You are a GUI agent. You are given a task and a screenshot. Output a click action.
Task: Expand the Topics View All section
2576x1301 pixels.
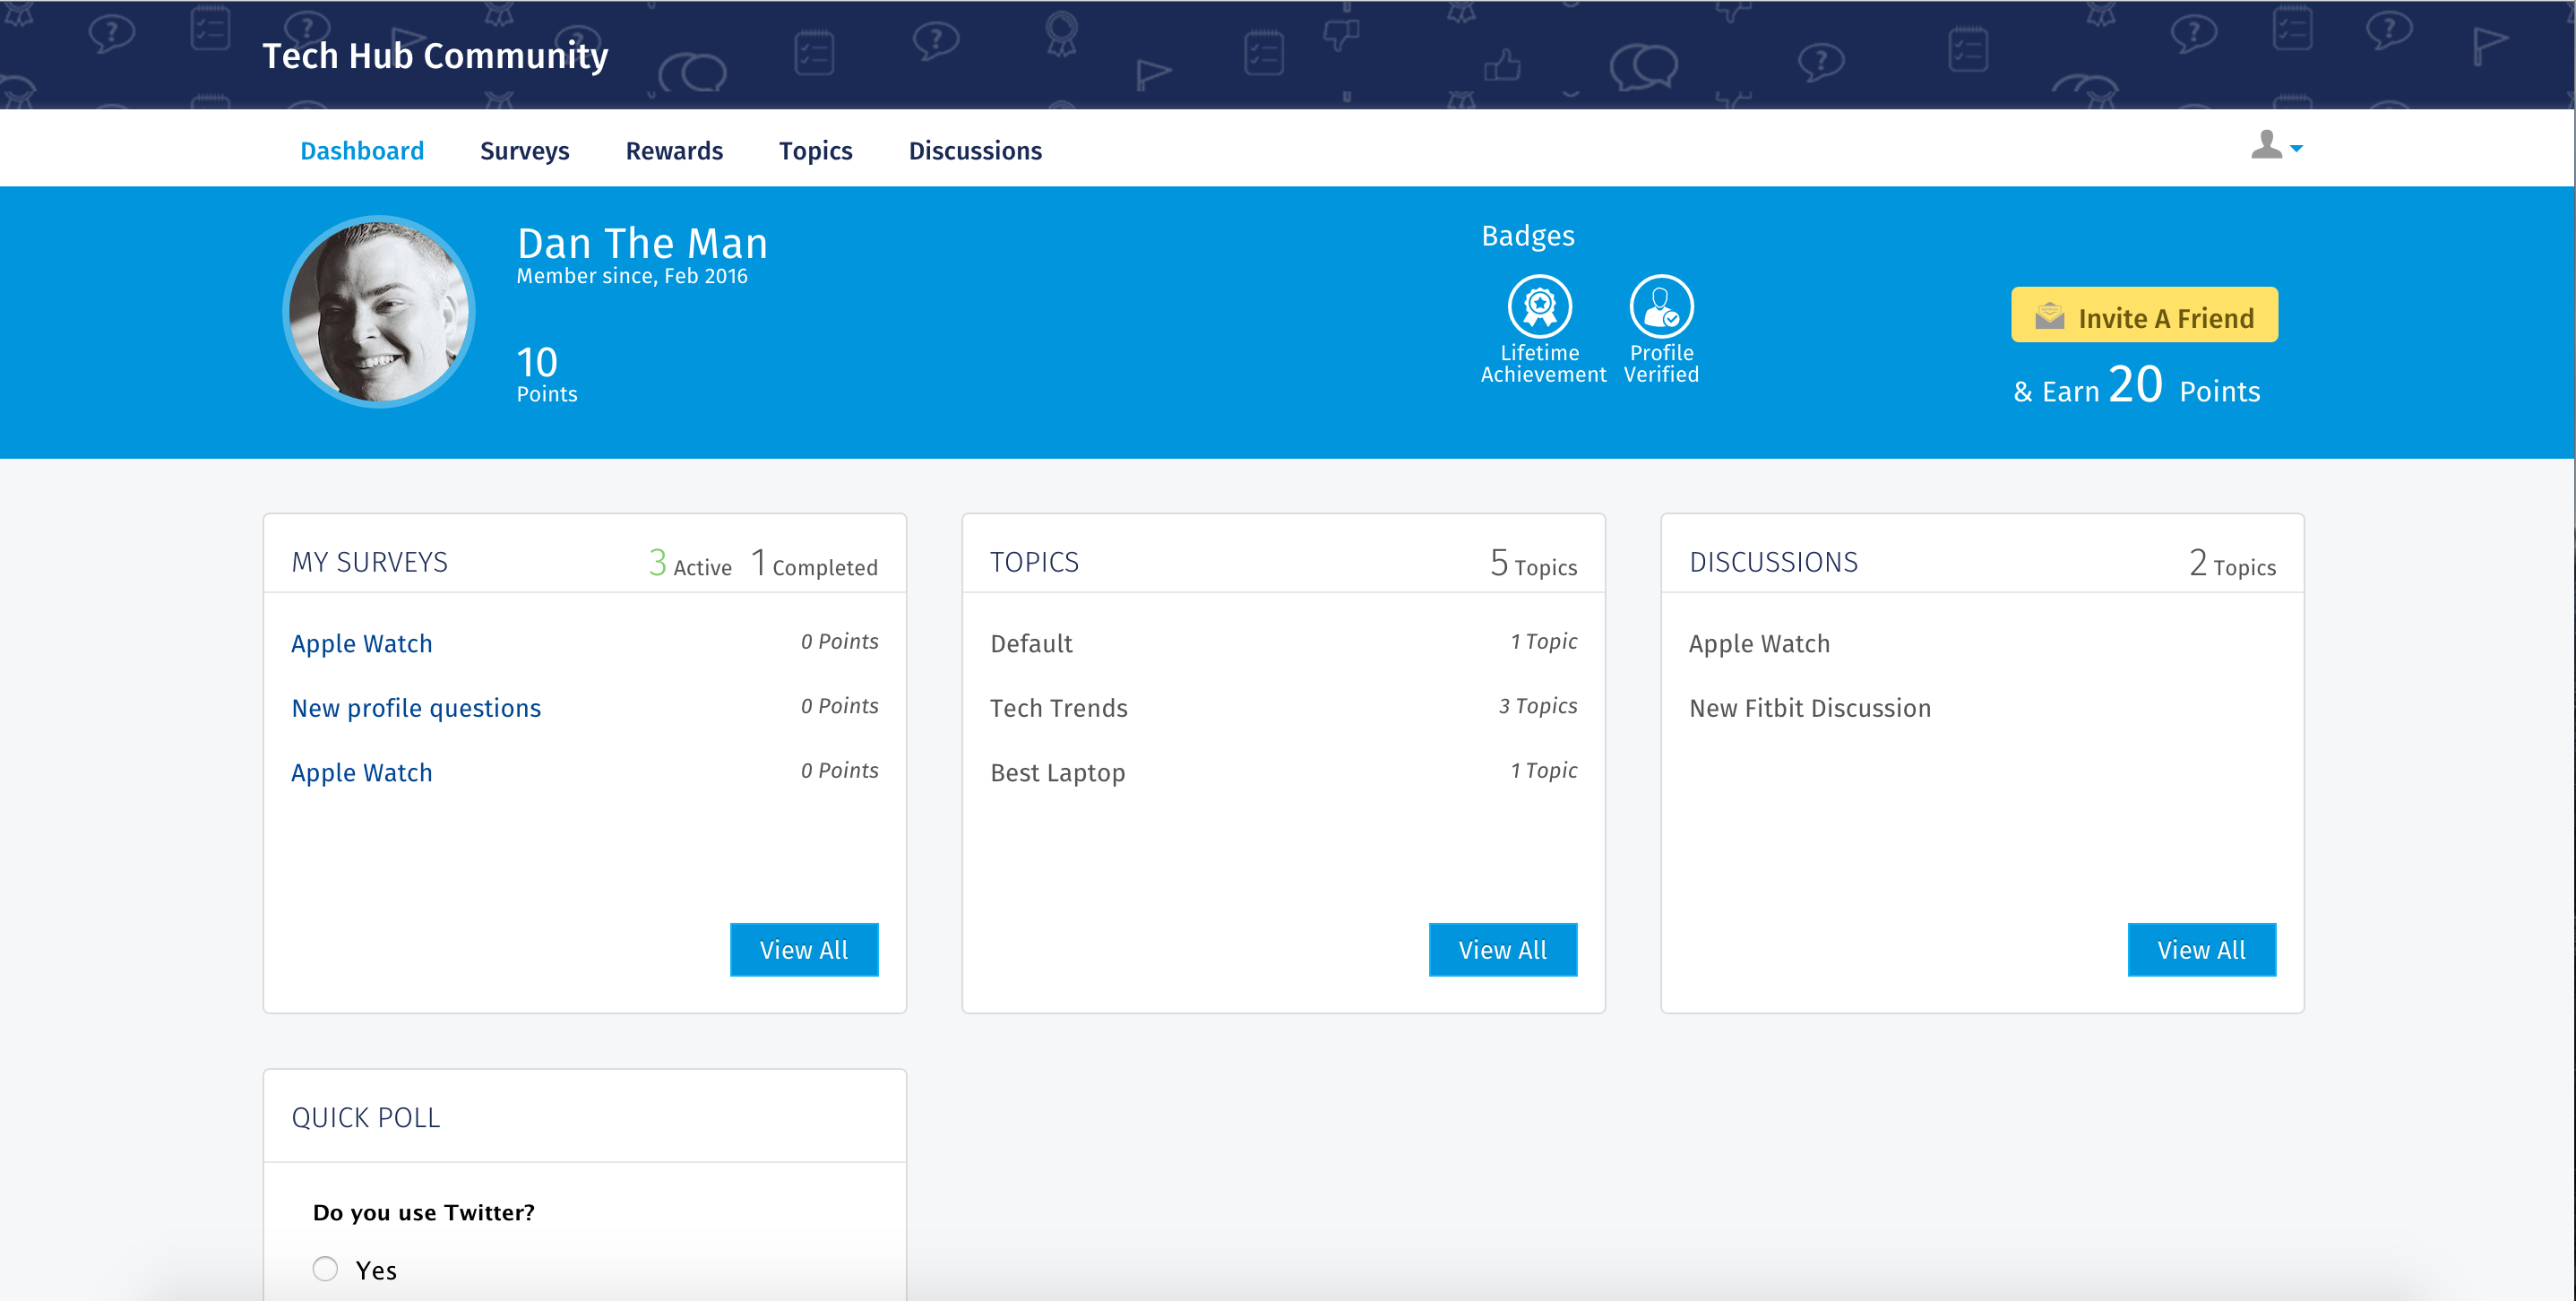pyautogui.click(x=1501, y=949)
